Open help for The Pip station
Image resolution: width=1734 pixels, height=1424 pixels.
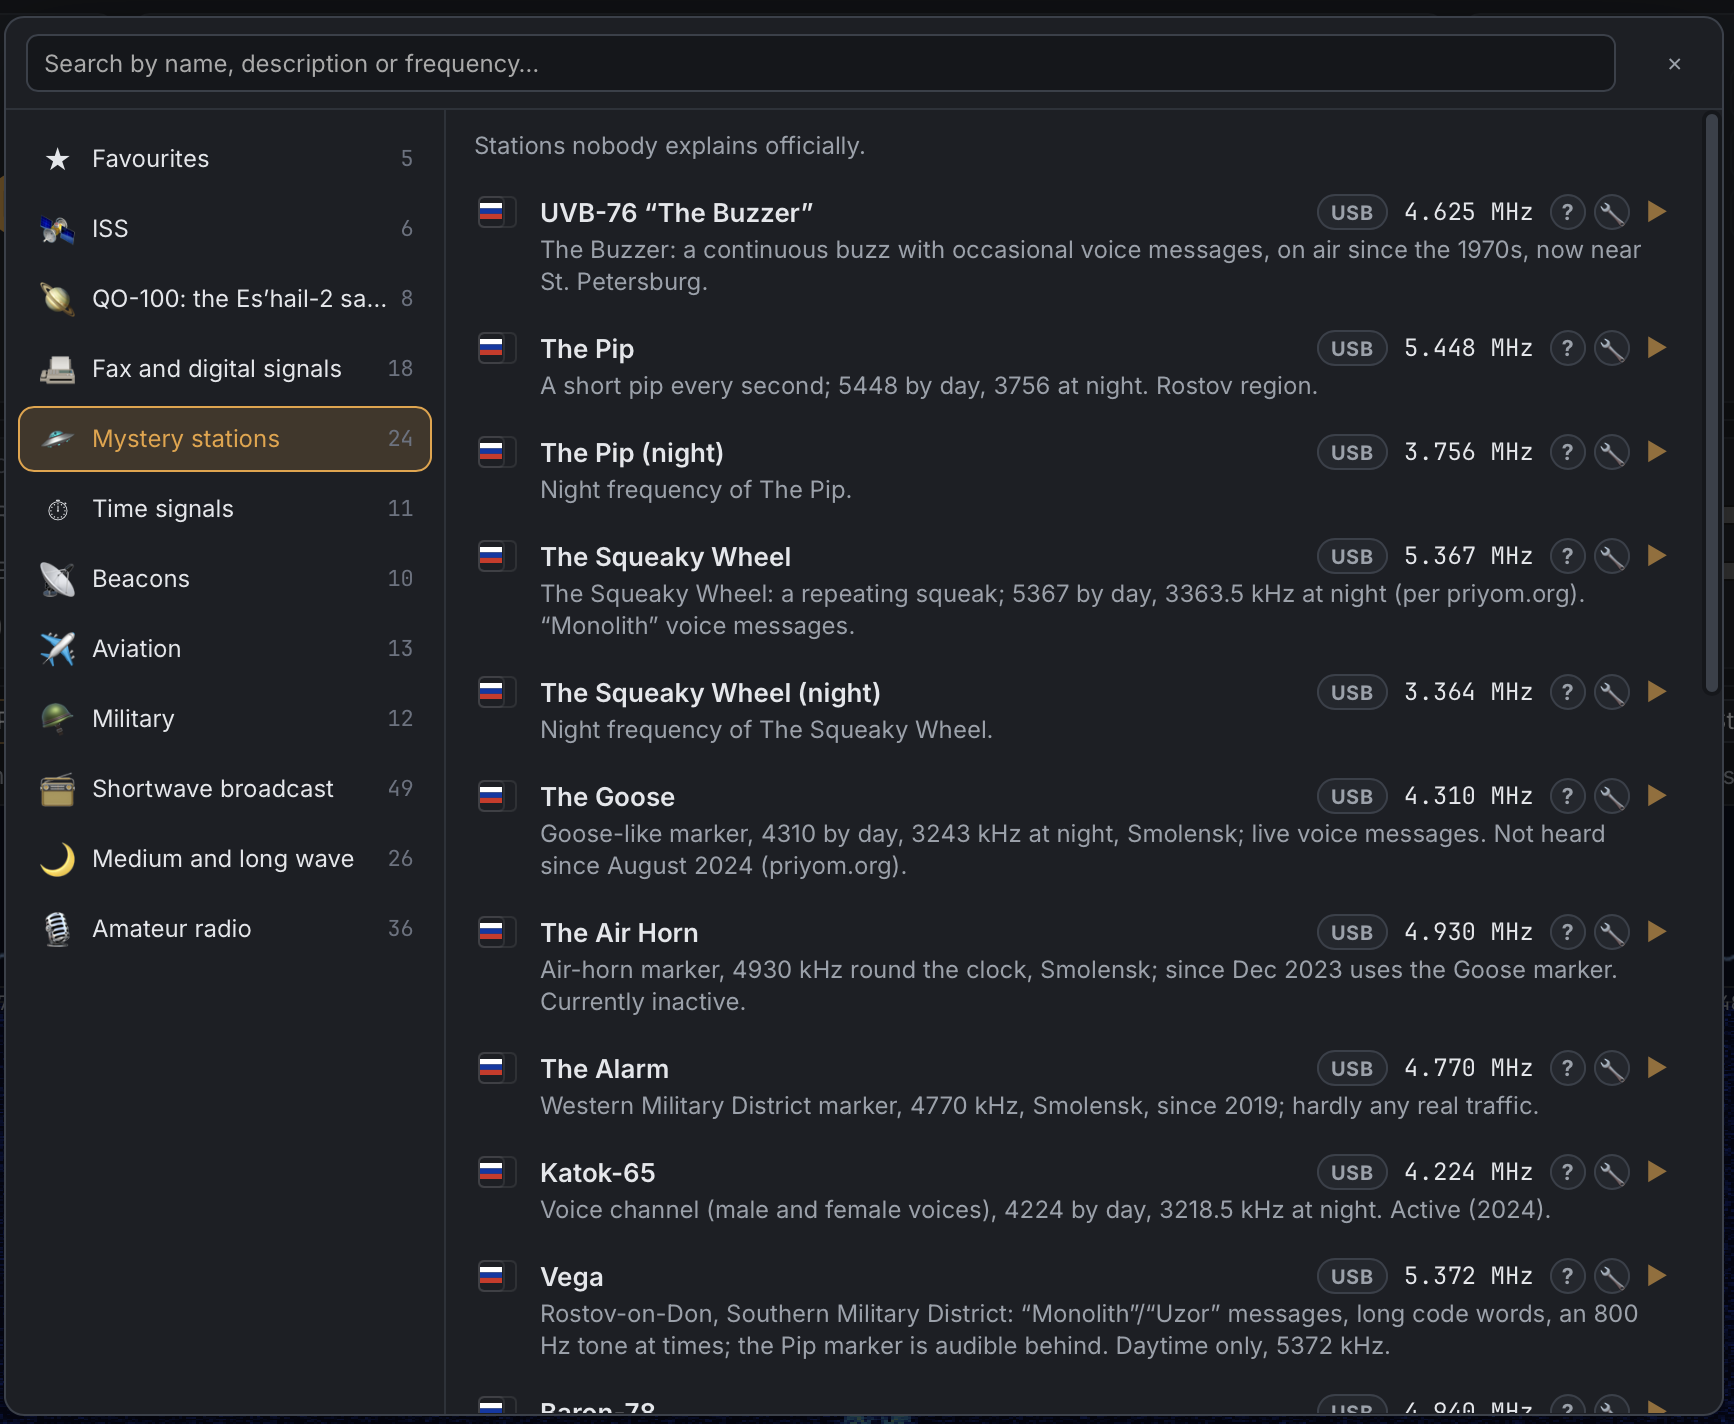1567,348
